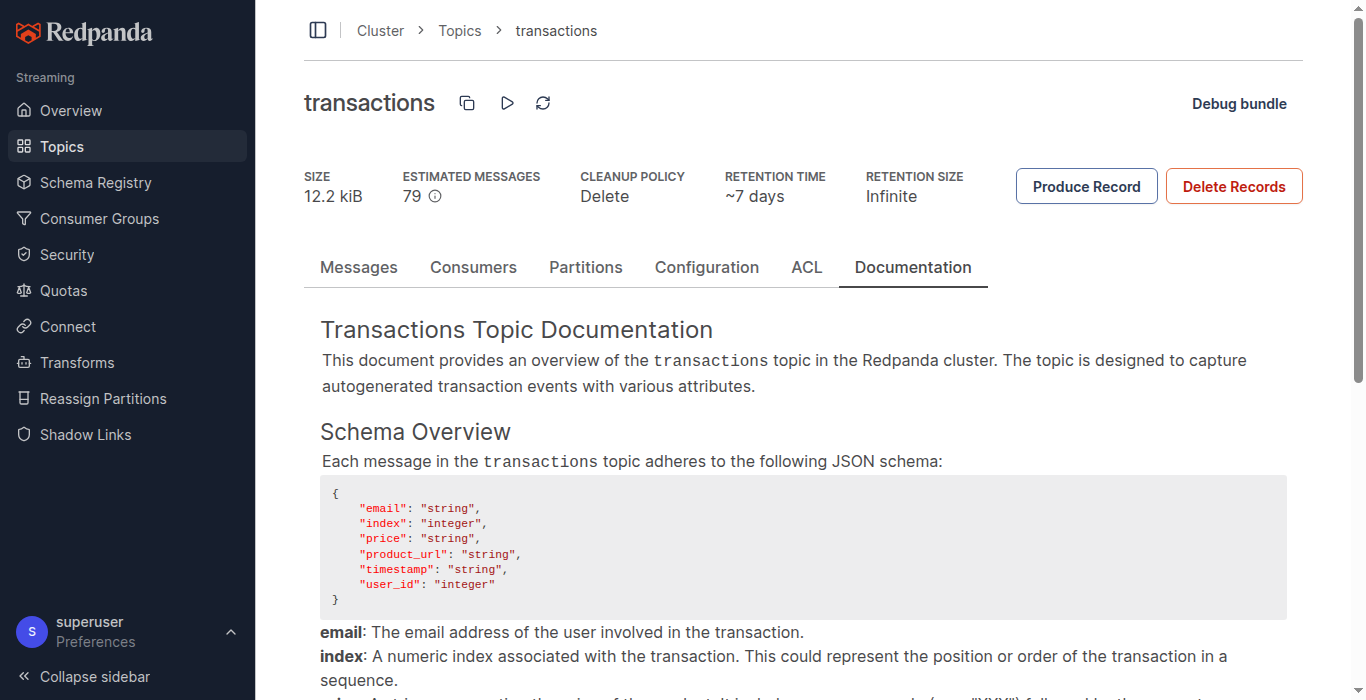Click the Reassign Partitions icon
The width and height of the screenshot is (1366, 700).
(x=24, y=399)
